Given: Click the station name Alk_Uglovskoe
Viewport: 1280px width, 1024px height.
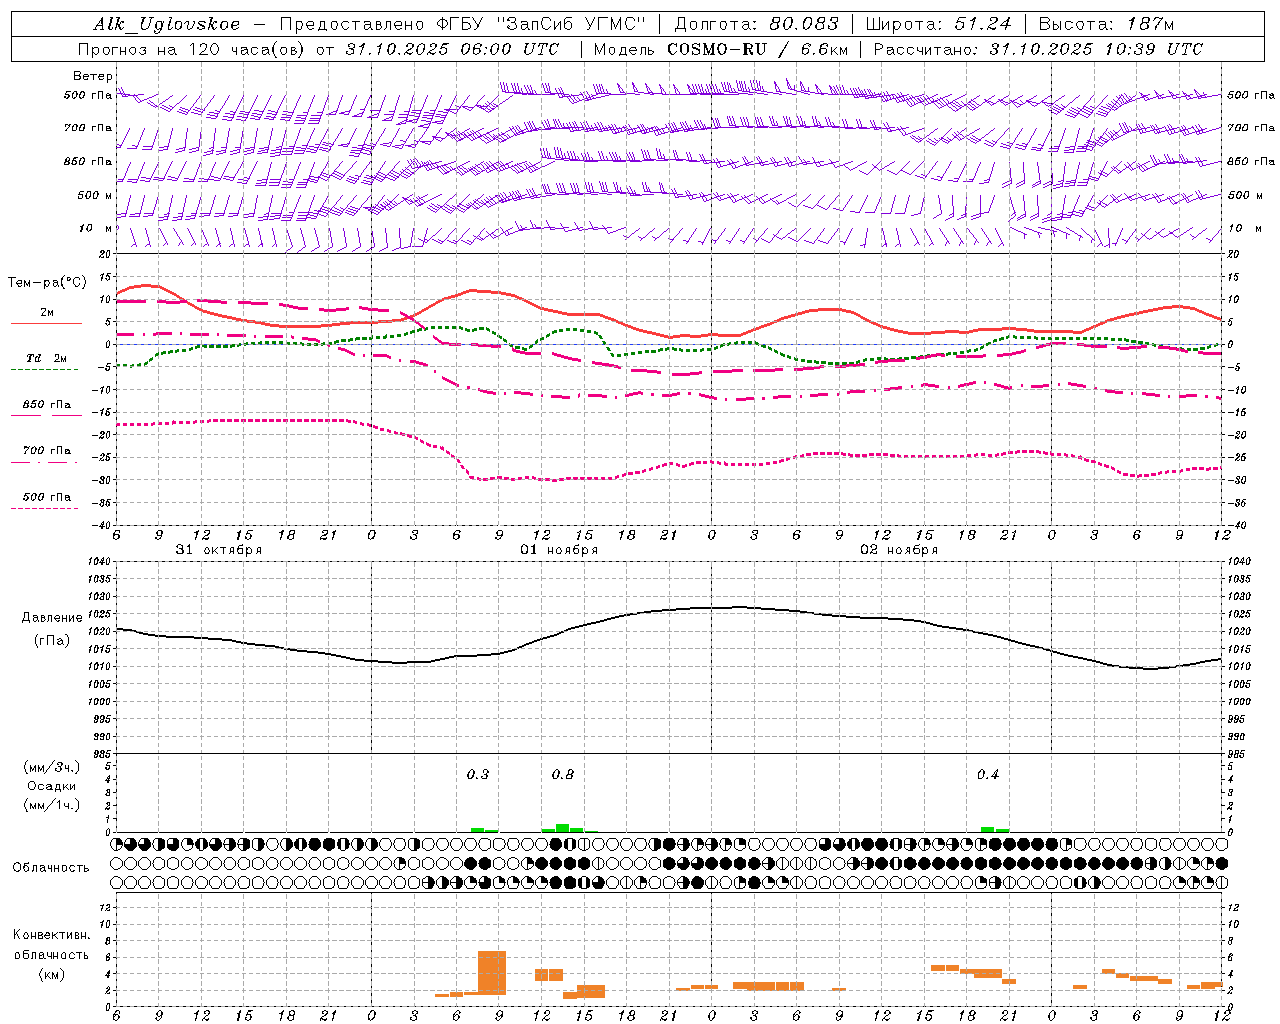Looking at the screenshot, I should [x=167, y=24].
